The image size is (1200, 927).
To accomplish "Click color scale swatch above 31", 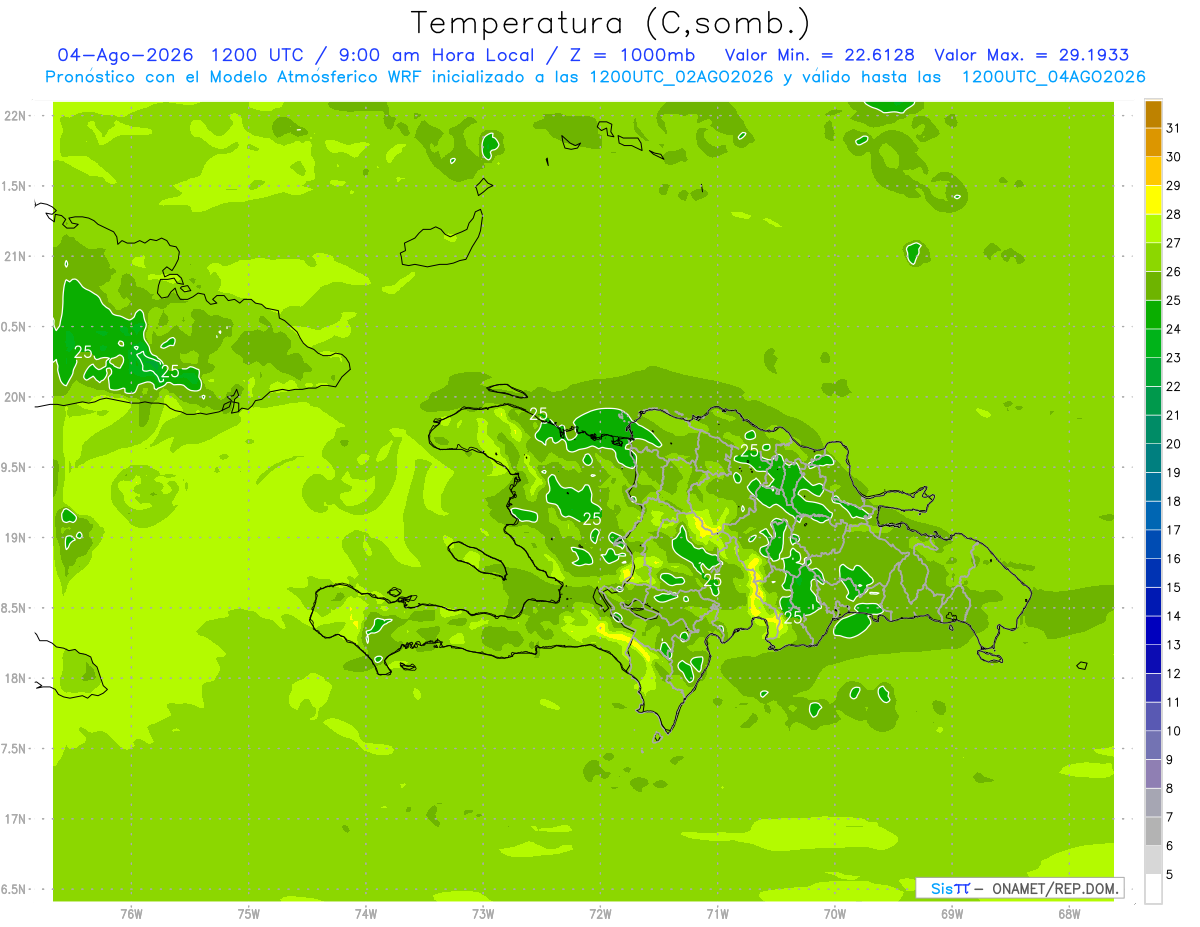I will [1153, 114].
